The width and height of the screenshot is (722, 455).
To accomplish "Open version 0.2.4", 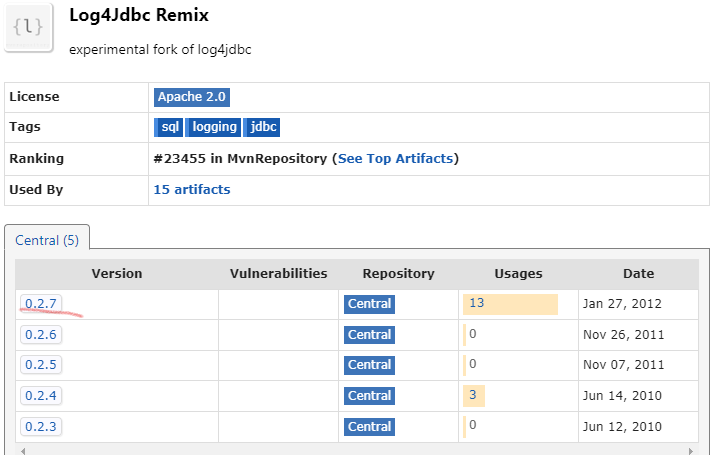I will pyautogui.click(x=41, y=396).
